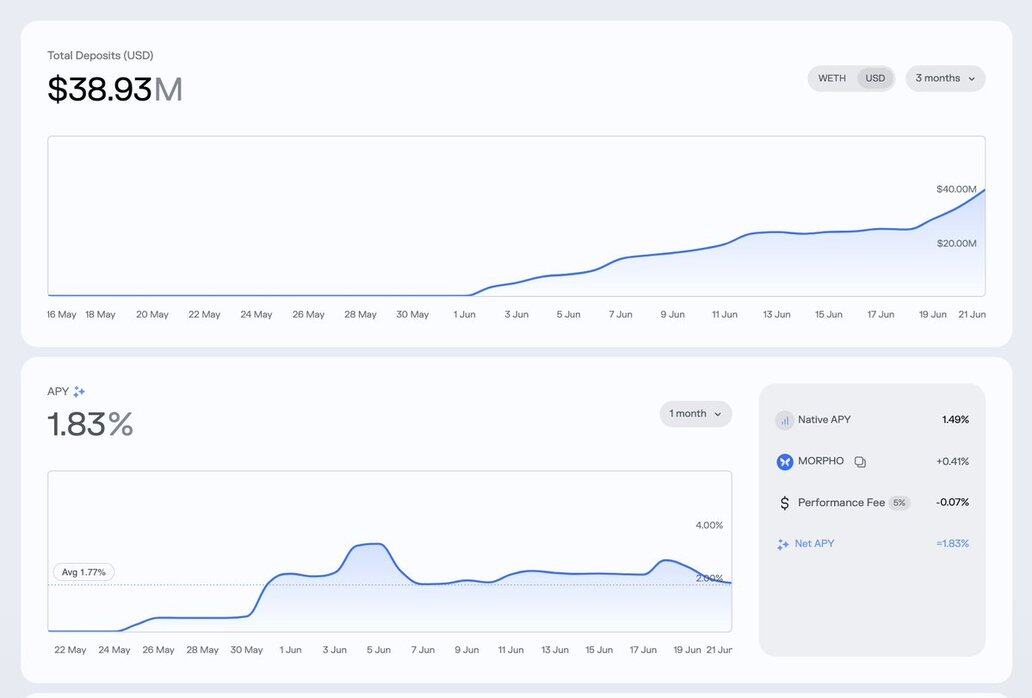Image resolution: width=1032 pixels, height=698 pixels.
Task: Click the =1.83% Net APY value
Action: click(952, 544)
